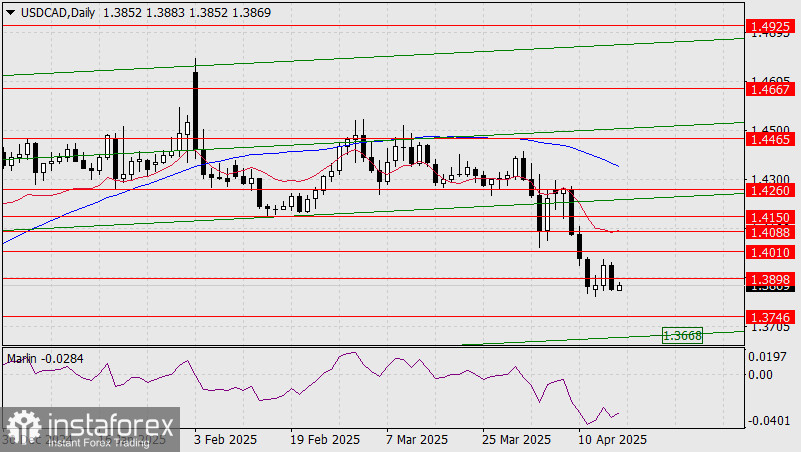Select the -0.0401 oscillator scale value
The width and height of the screenshot is (801, 452).
click(767, 421)
